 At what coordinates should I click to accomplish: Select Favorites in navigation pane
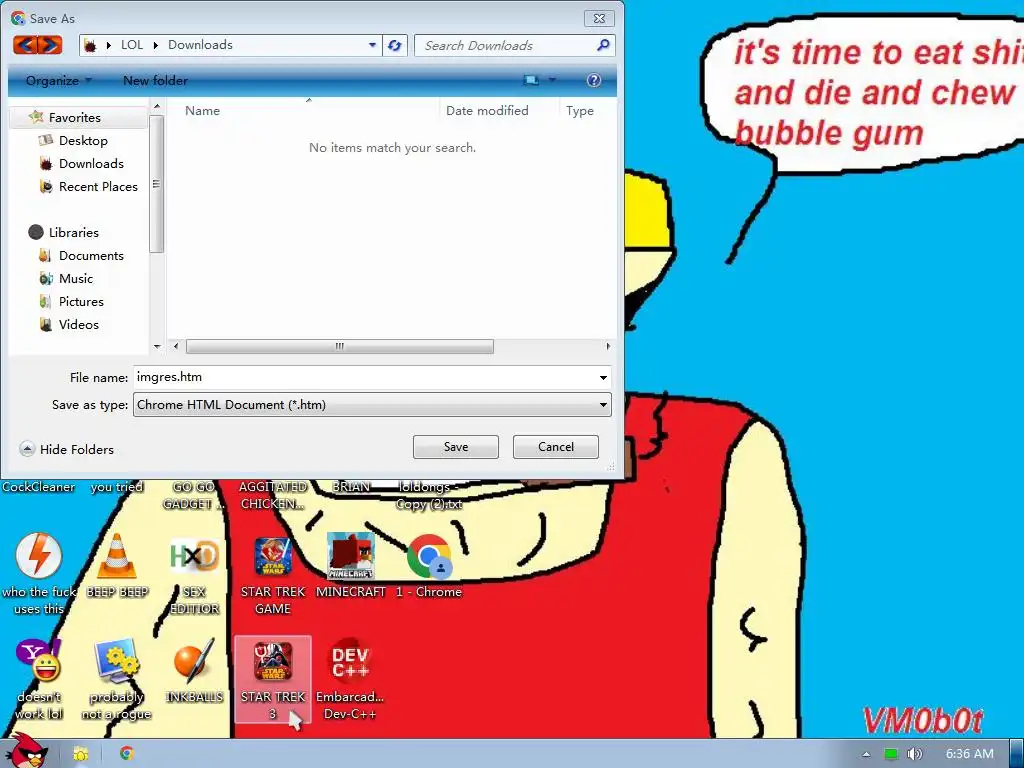74,118
